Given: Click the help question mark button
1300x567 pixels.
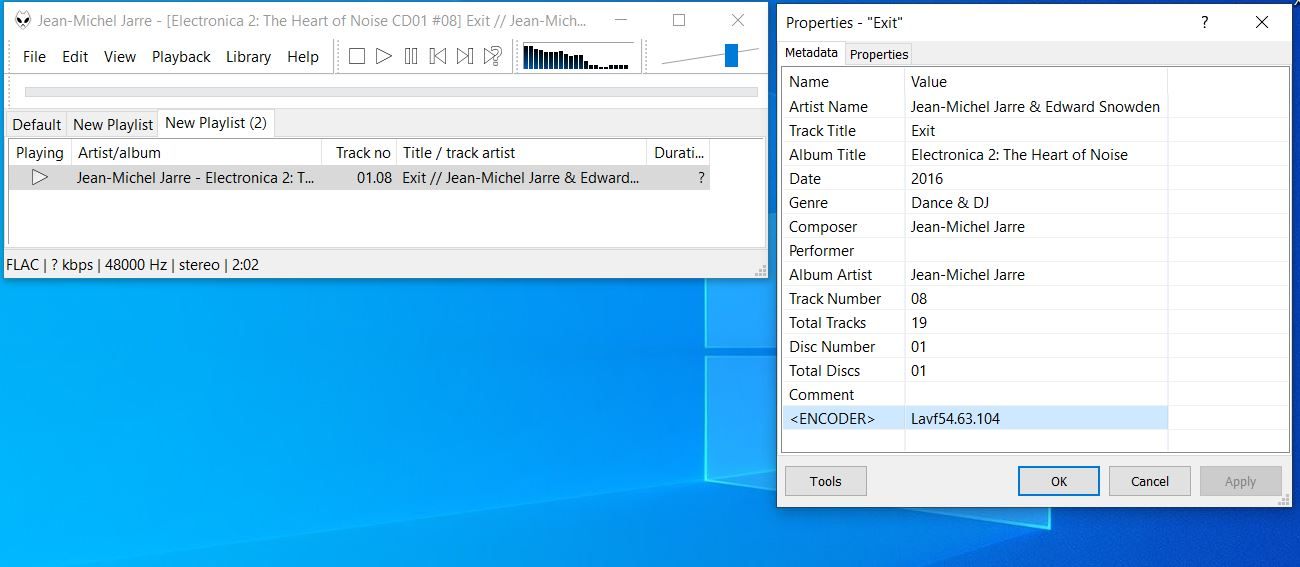Looking at the screenshot, I should 1204,22.
